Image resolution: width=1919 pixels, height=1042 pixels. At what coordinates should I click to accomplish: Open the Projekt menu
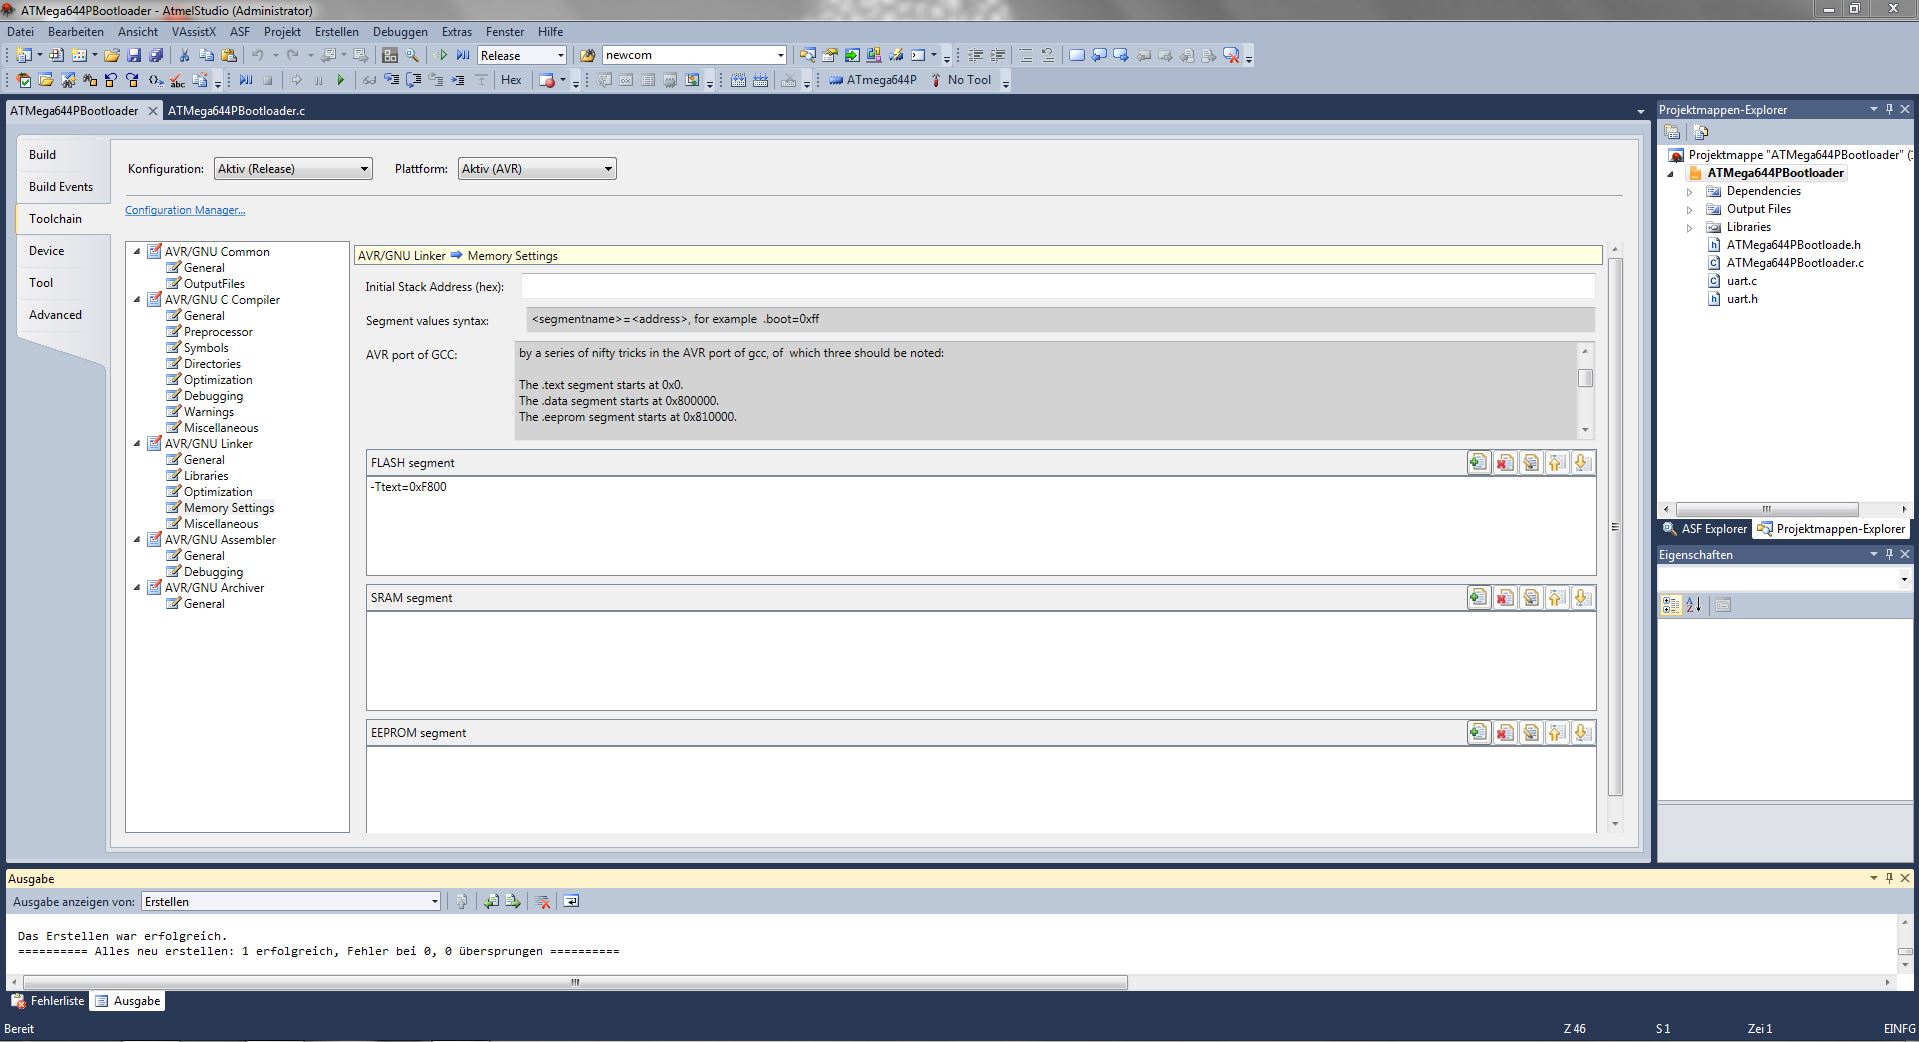[x=282, y=32]
